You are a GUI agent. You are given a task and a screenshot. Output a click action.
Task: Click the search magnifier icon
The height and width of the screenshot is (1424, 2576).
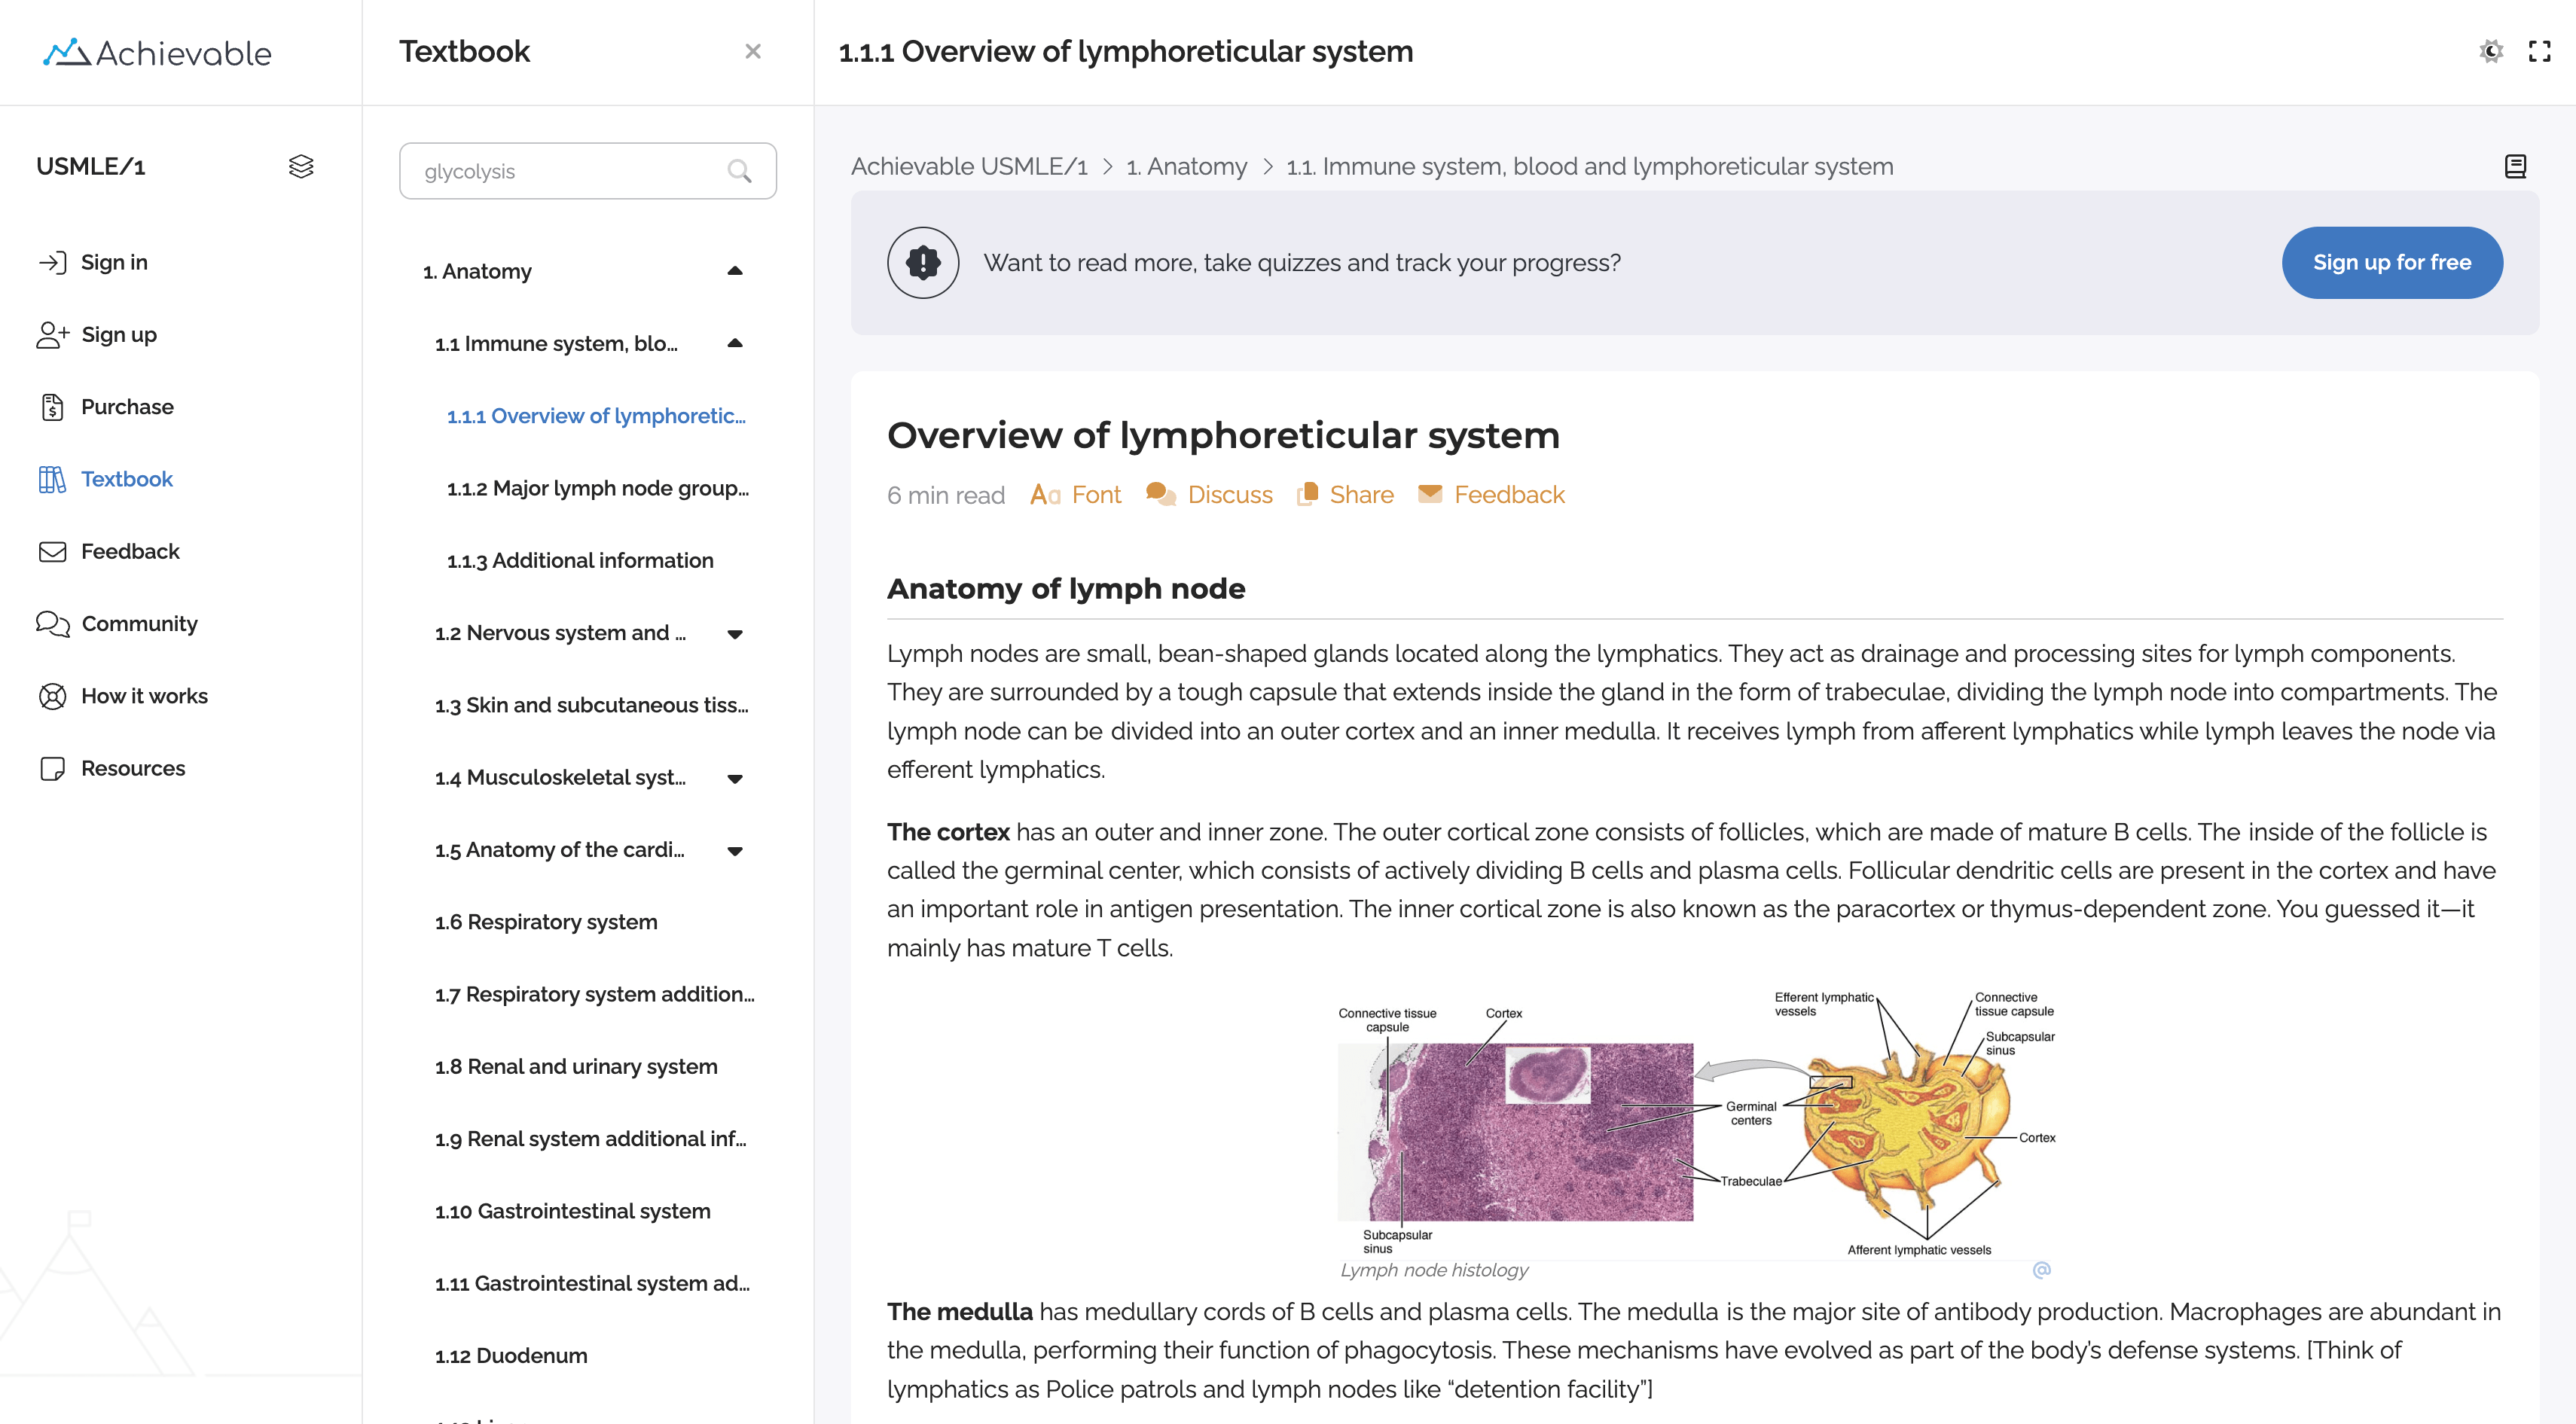pyautogui.click(x=739, y=171)
